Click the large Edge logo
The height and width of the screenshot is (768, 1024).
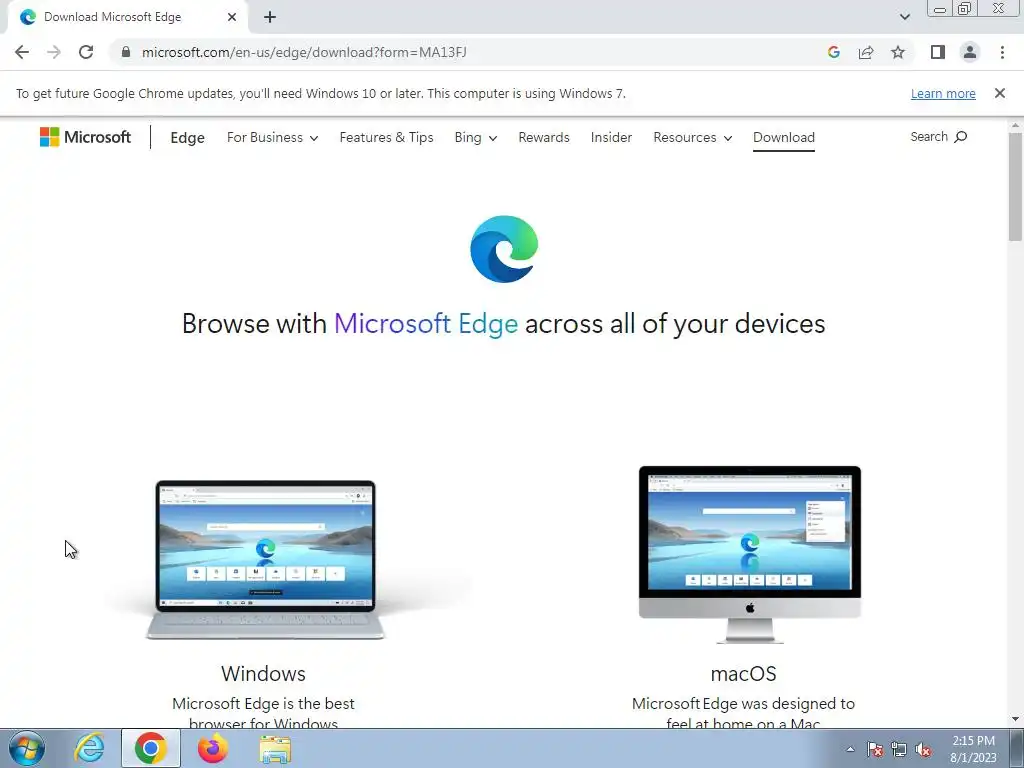[x=504, y=249]
